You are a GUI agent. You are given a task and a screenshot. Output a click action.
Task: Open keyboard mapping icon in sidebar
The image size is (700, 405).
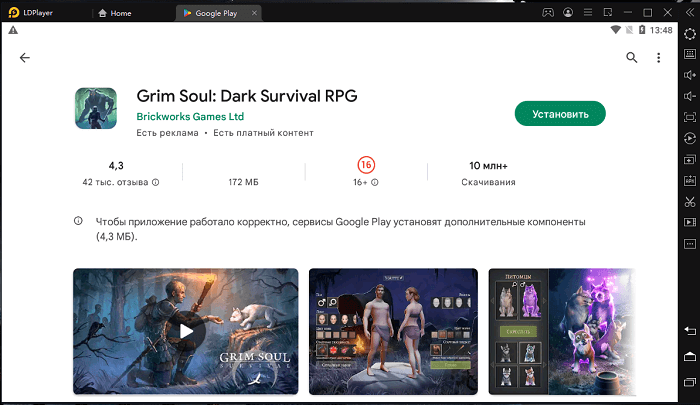[x=690, y=54]
